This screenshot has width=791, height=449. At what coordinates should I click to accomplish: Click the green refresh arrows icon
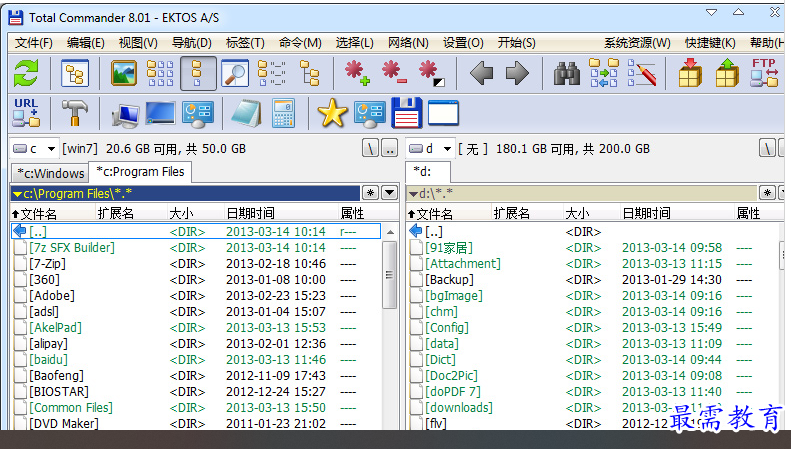[26, 73]
